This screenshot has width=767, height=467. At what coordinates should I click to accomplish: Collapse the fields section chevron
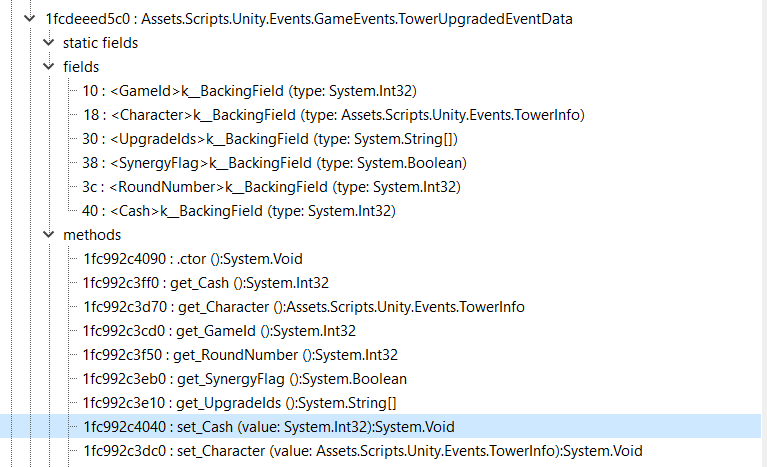click(x=49, y=67)
